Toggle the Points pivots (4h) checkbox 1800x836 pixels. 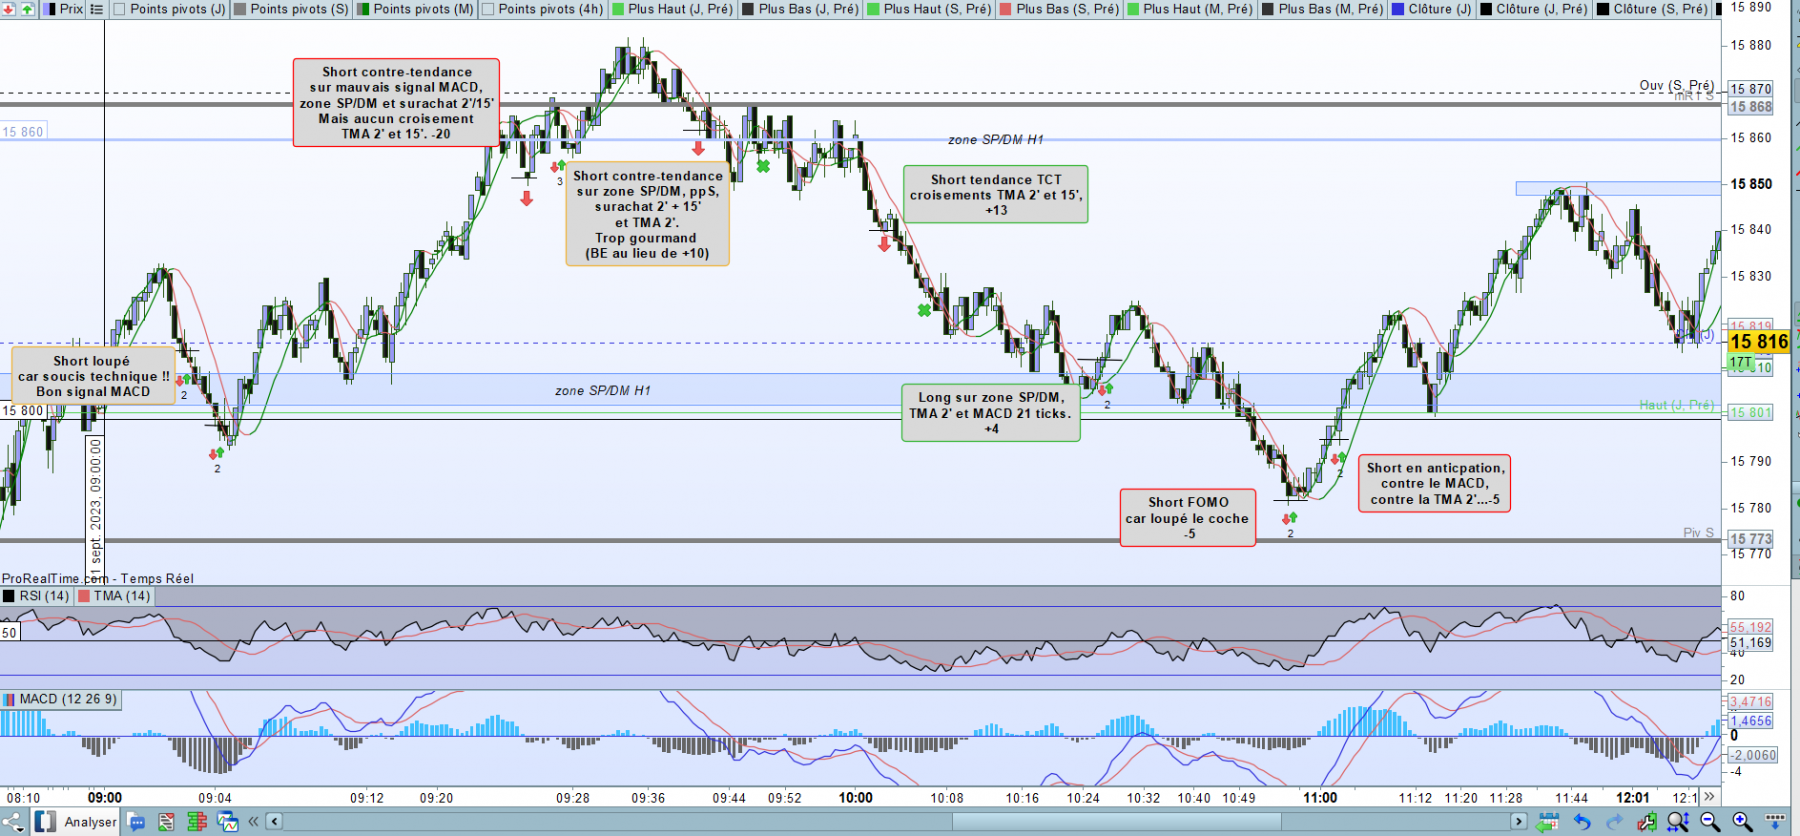click(x=488, y=9)
